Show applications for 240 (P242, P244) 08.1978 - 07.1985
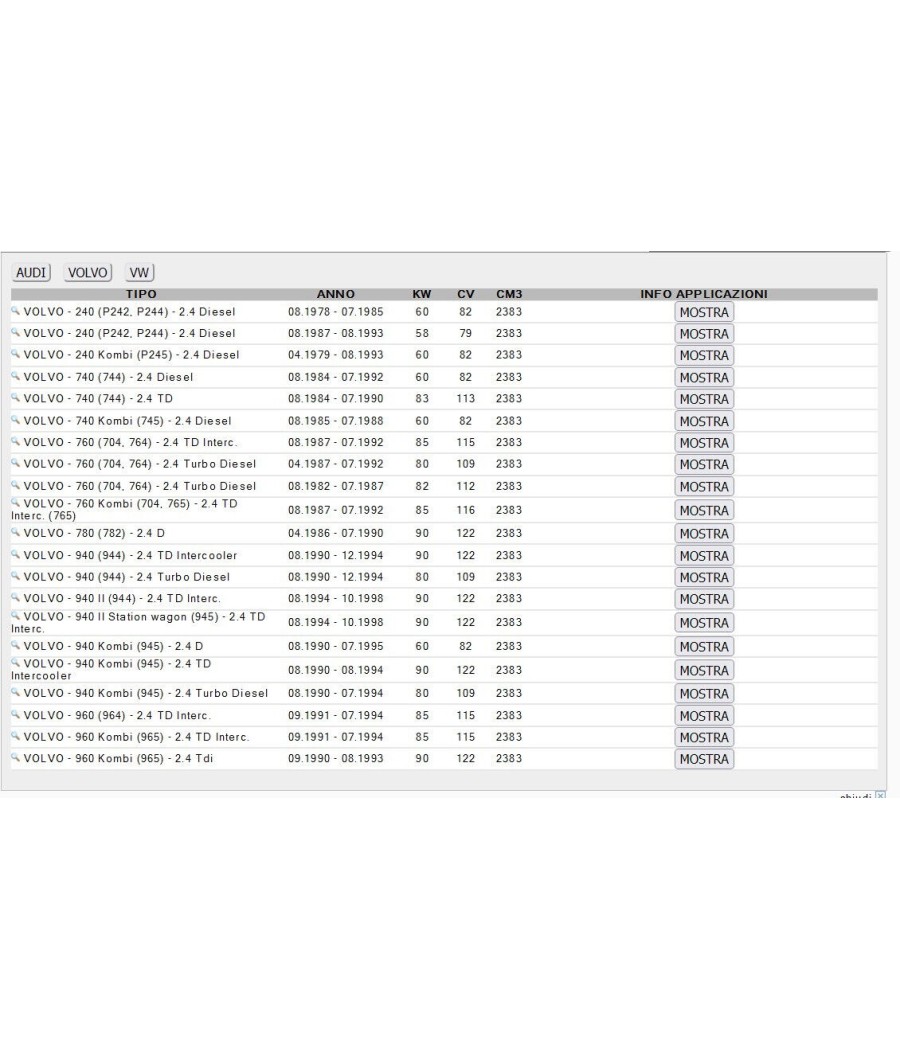This screenshot has height=1050, width=900. click(x=704, y=312)
